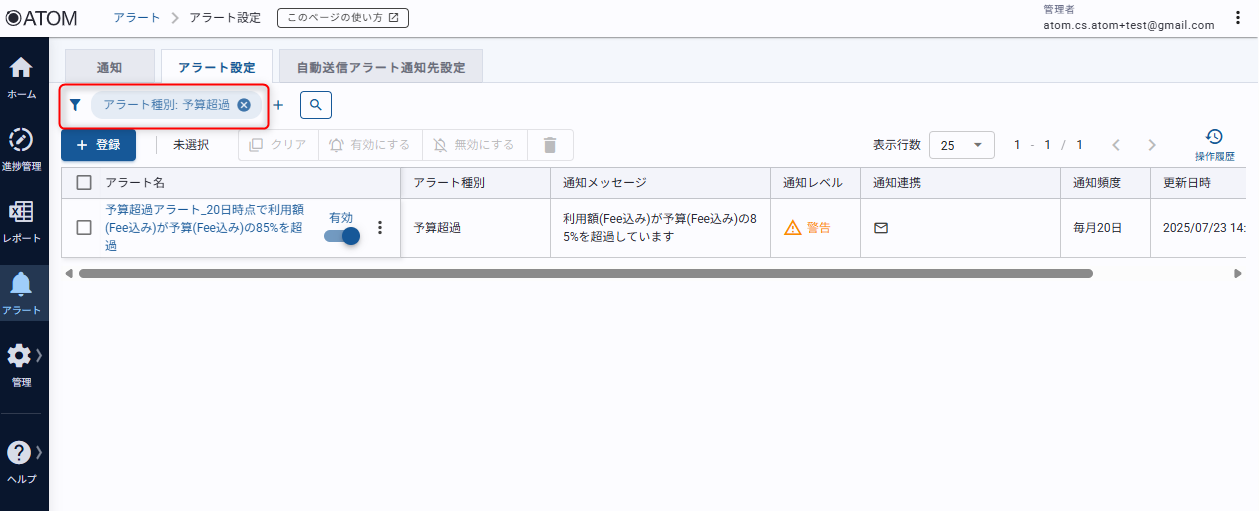Add a filter with the plus icon

coord(279,104)
